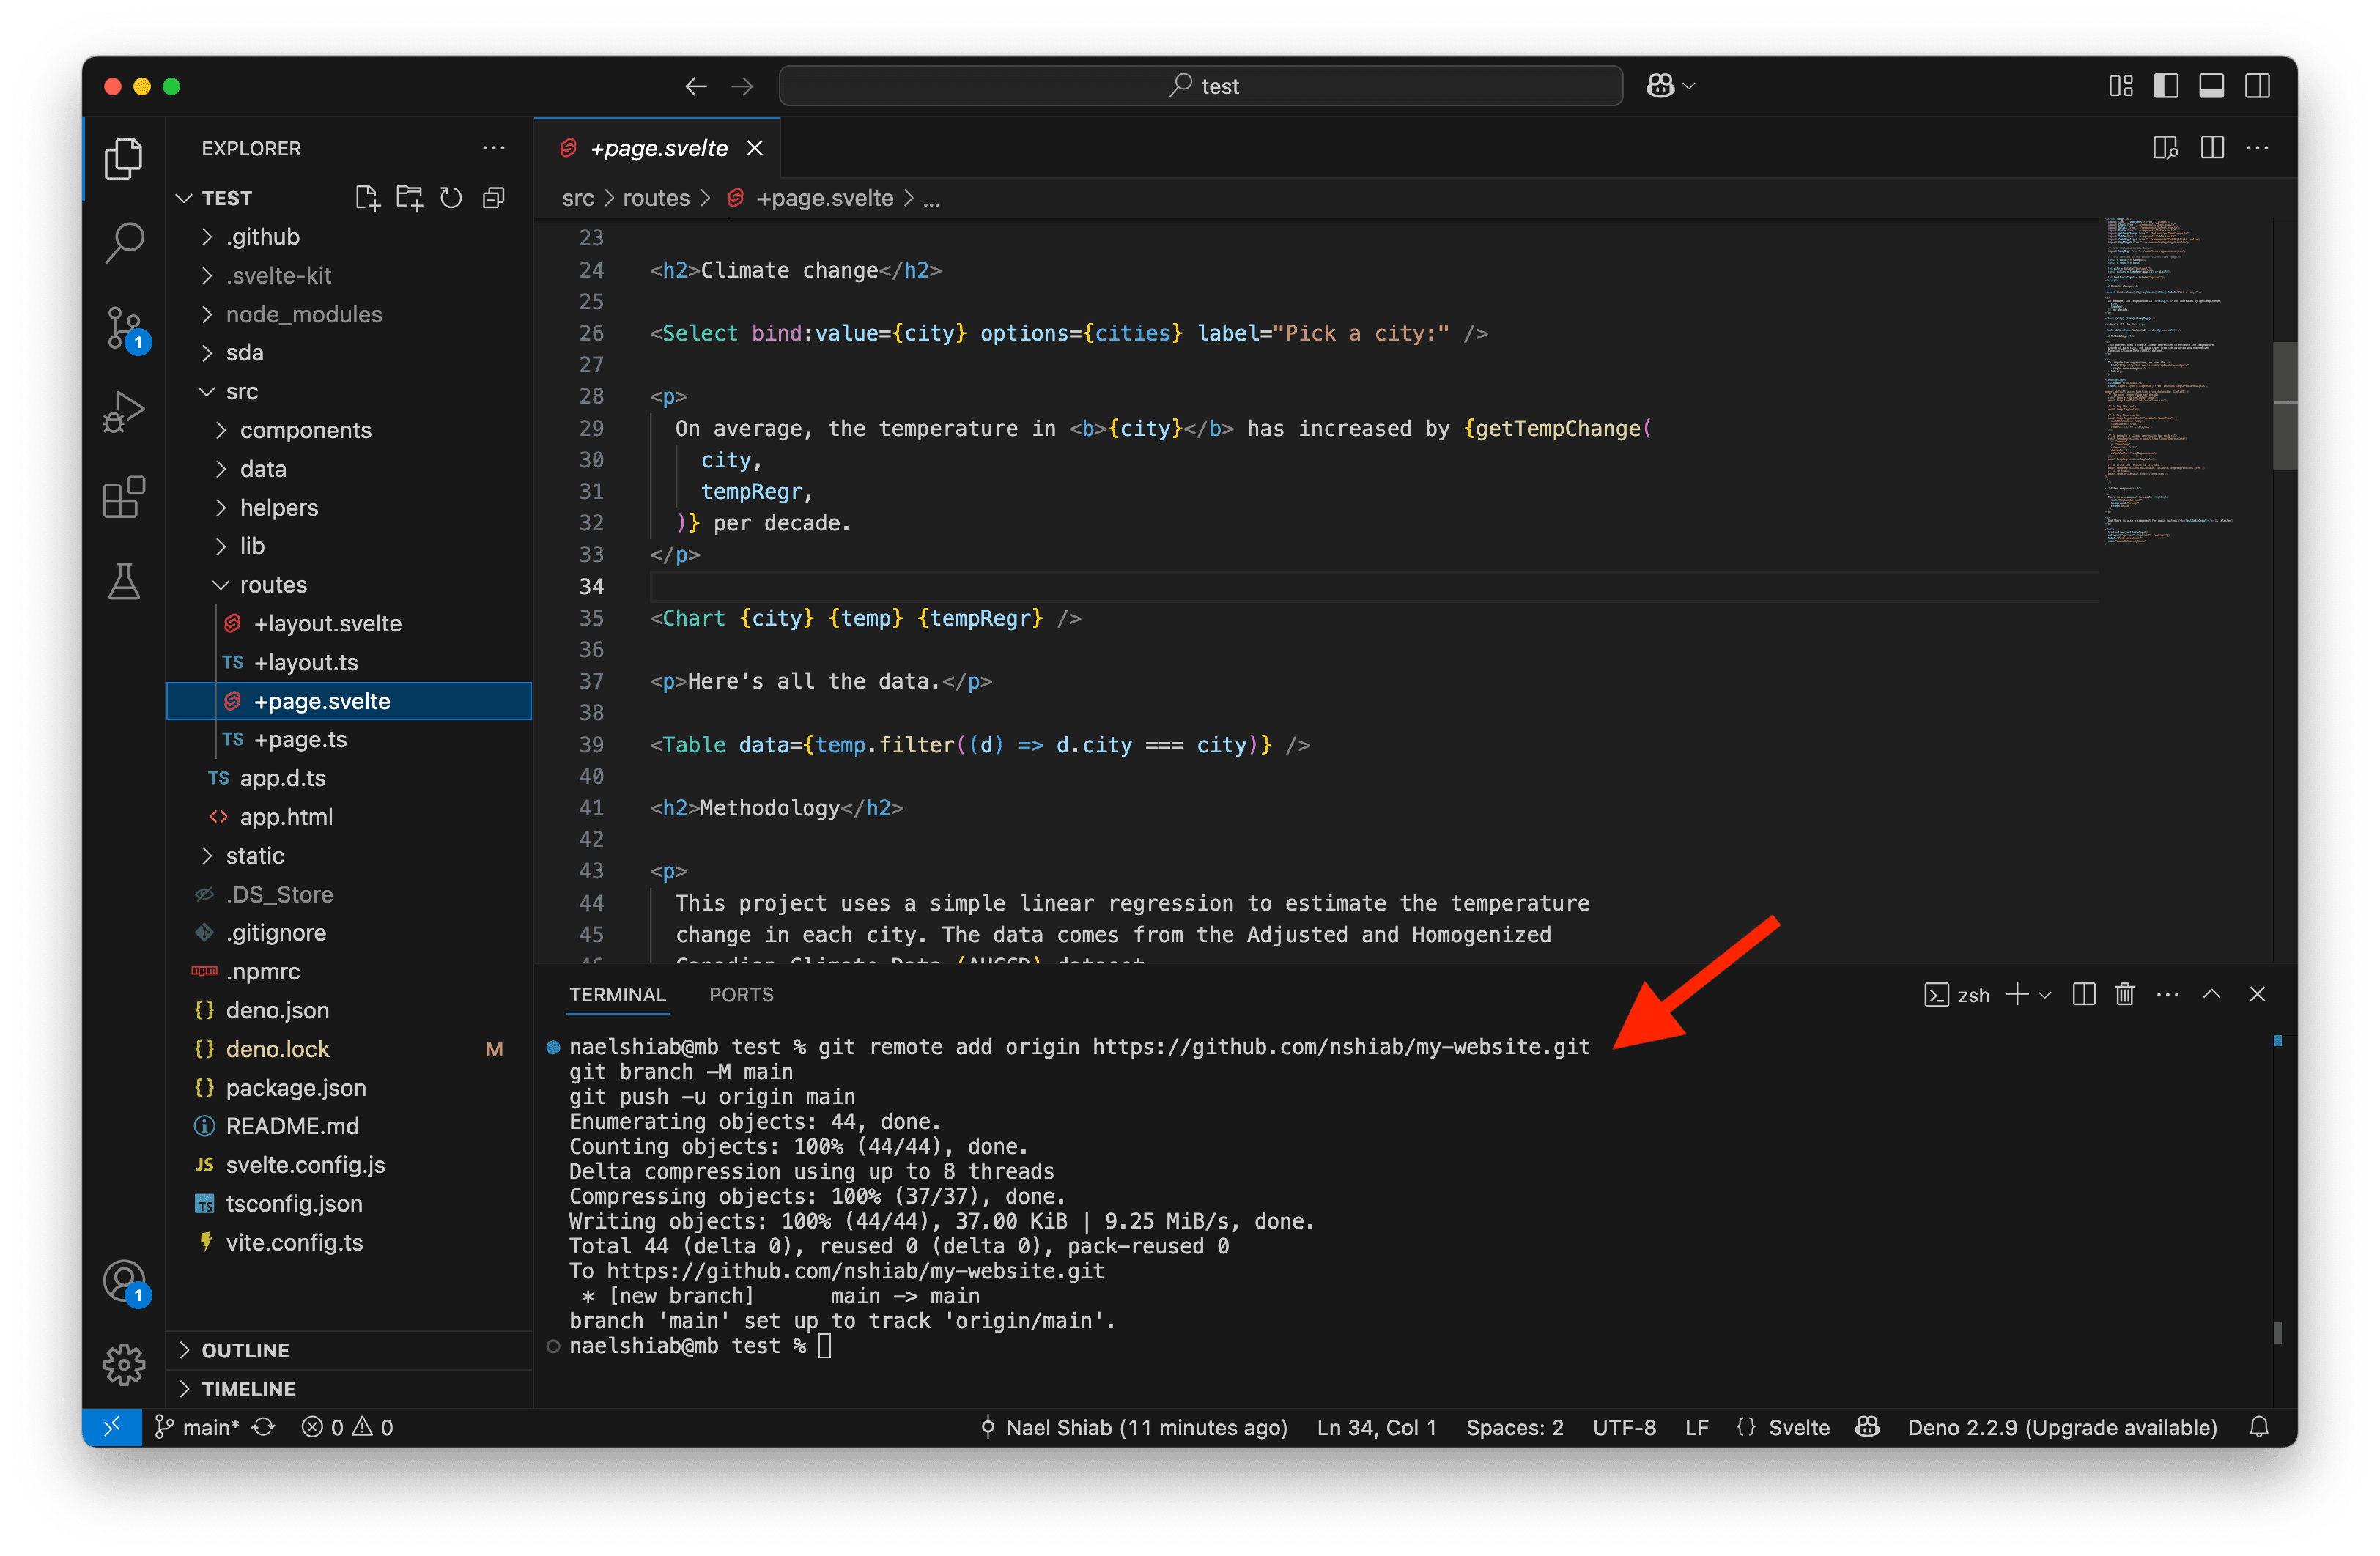Switch to the PORTS tab
Image resolution: width=2380 pixels, height=1556 pixels.
(x=741, y=995)
